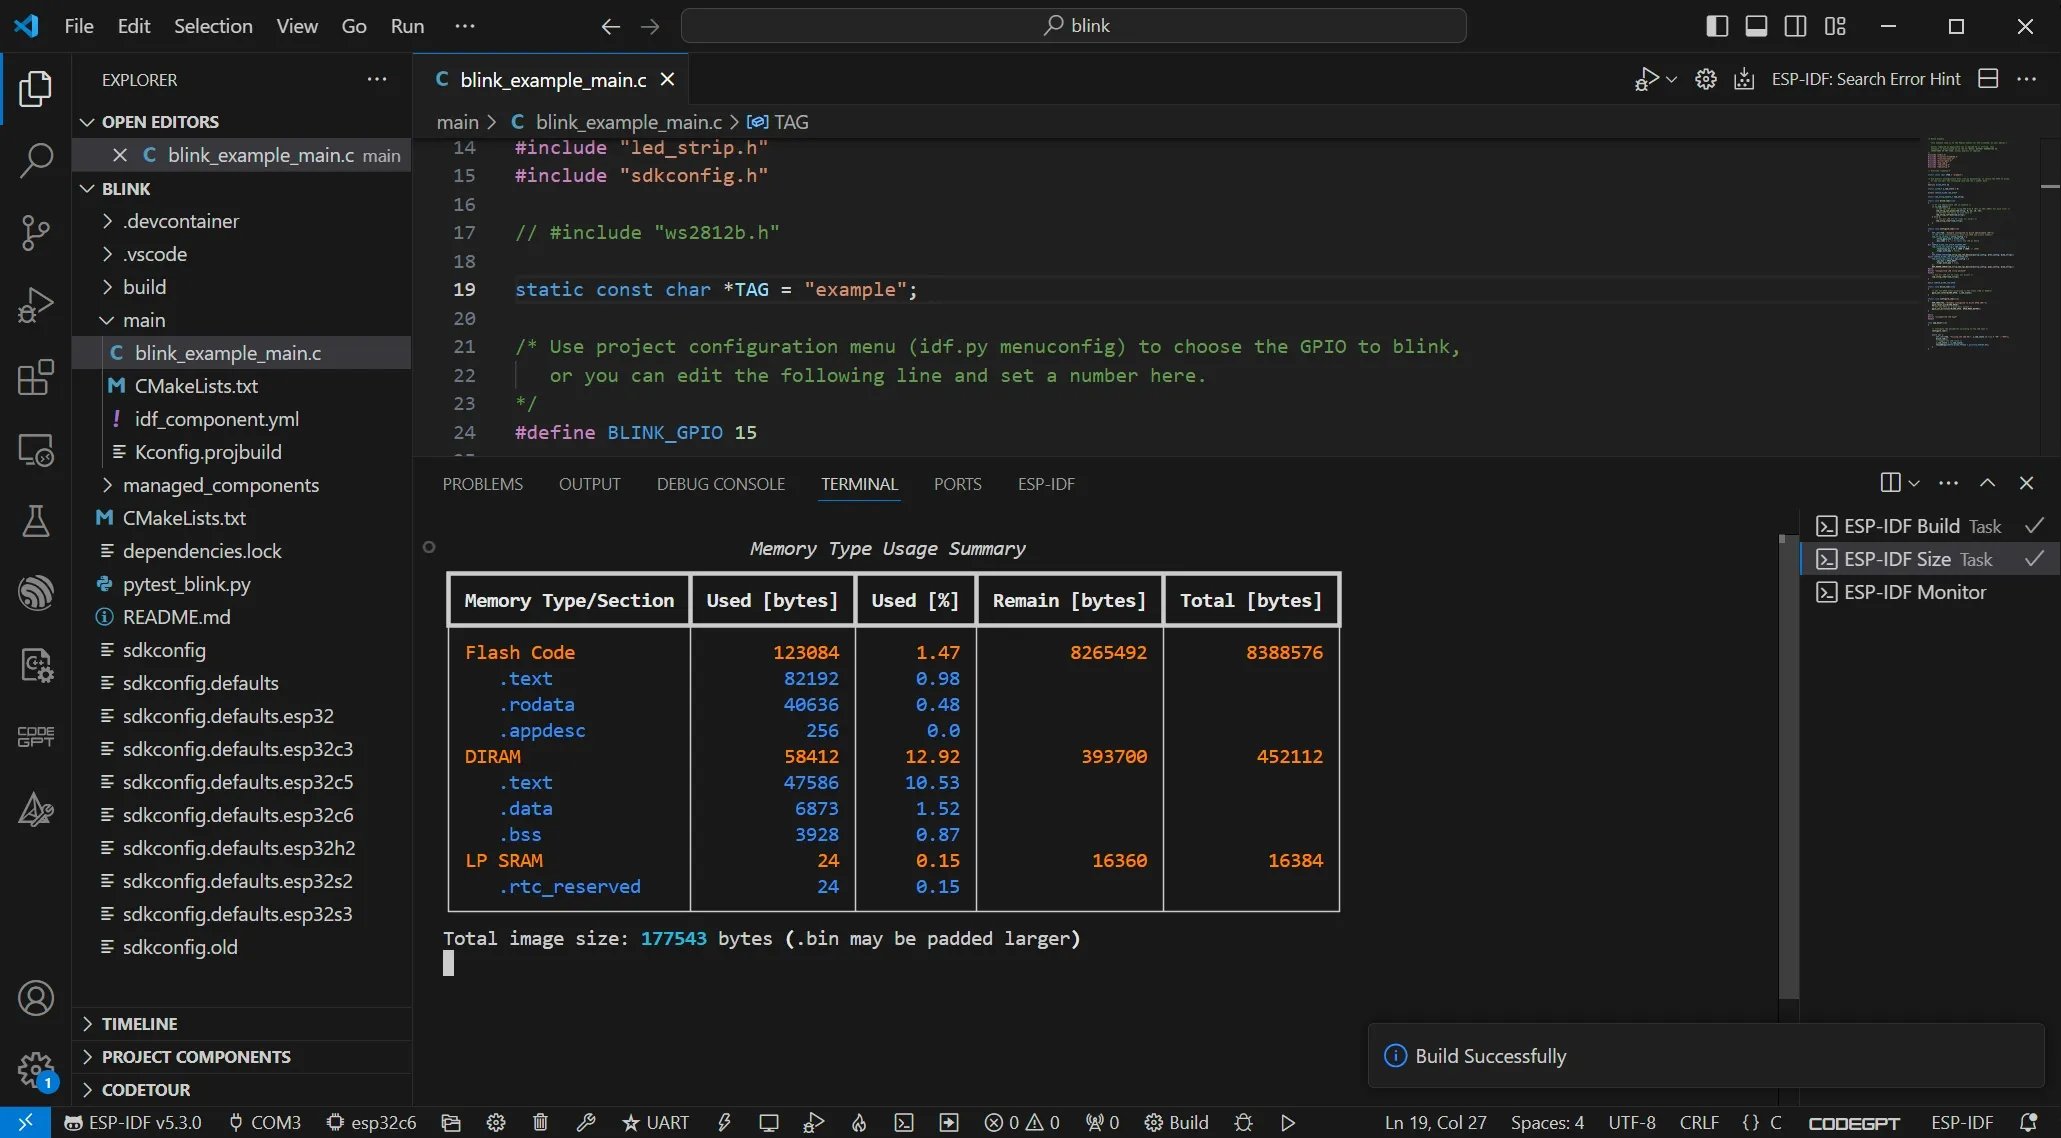Image resolution: width=2061 pixels, height=1138 pixels.
Task: Open the Extensions sidebar view
Action: click(36, 377)
